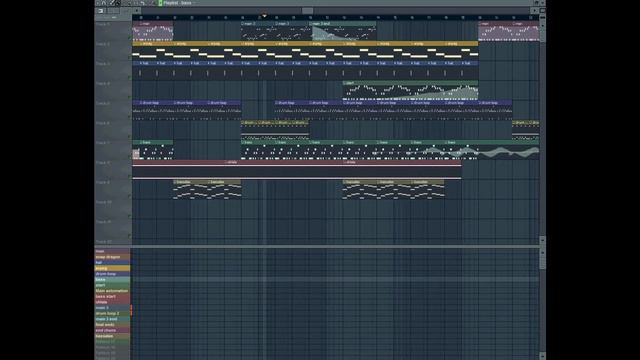Viewport: 640px width, 360px height.
Task: Select the Track 6 header
Action: point(113,130)
